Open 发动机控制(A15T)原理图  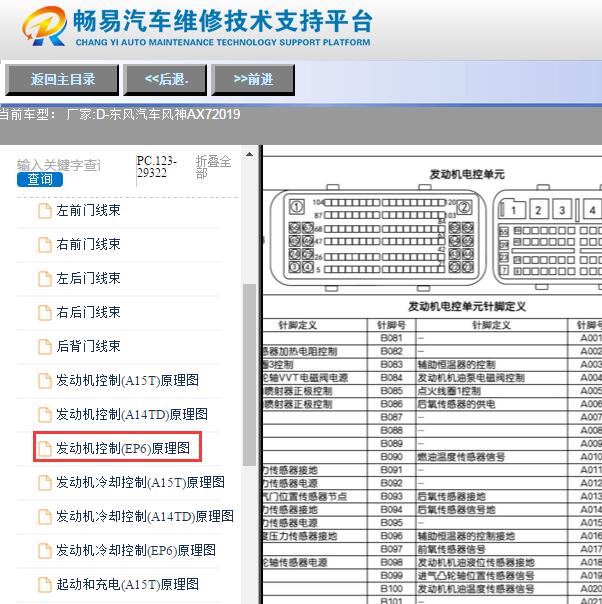point(127,381)
